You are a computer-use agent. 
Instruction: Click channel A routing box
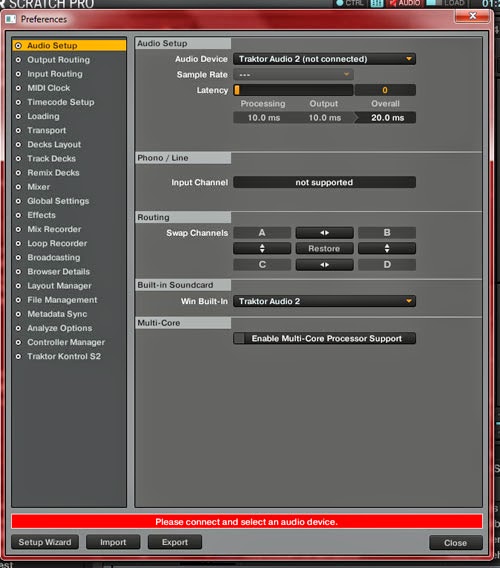click(262, 233)
